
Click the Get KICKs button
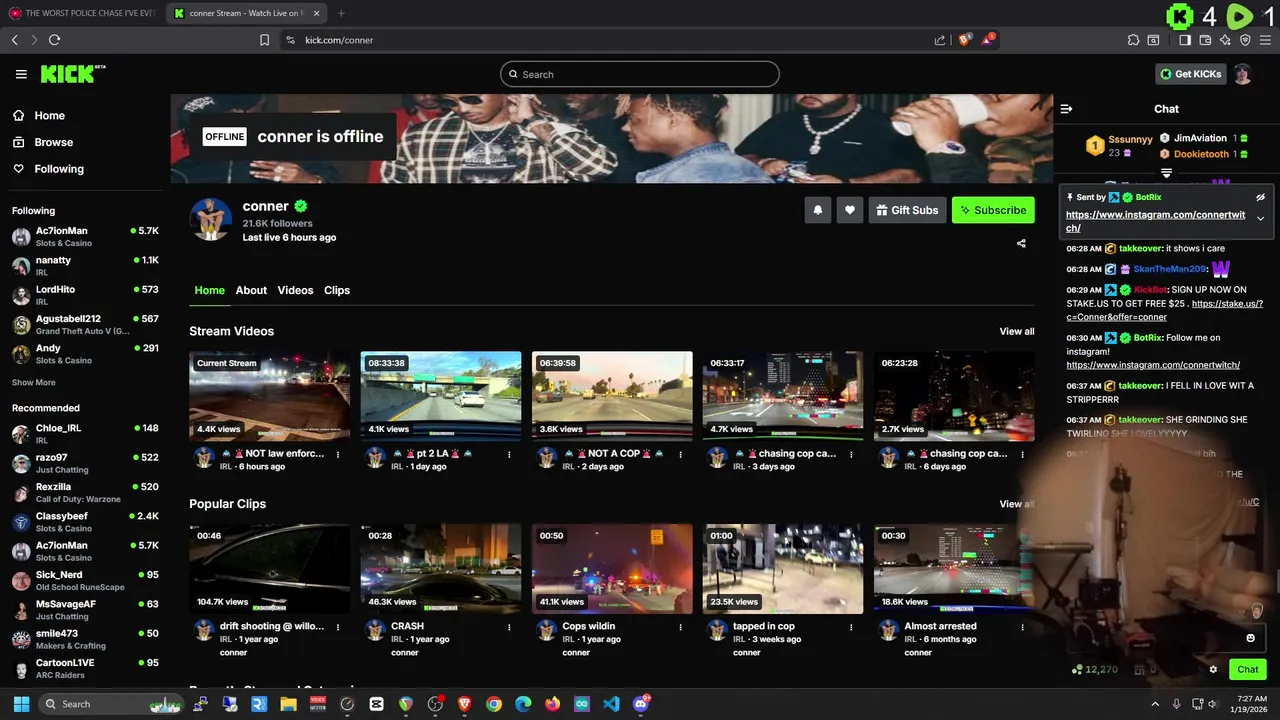click(1190, 74)
